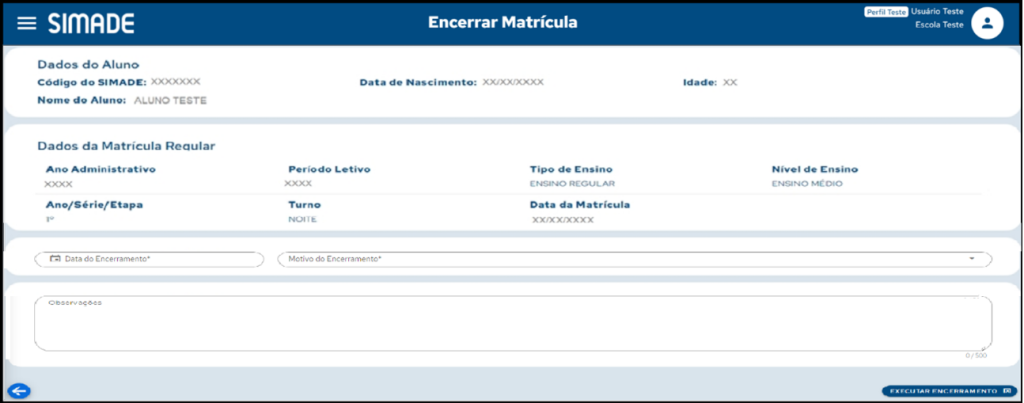
Task: Click the calendar icon in Data do Encerramento
Action: [55, 259]
